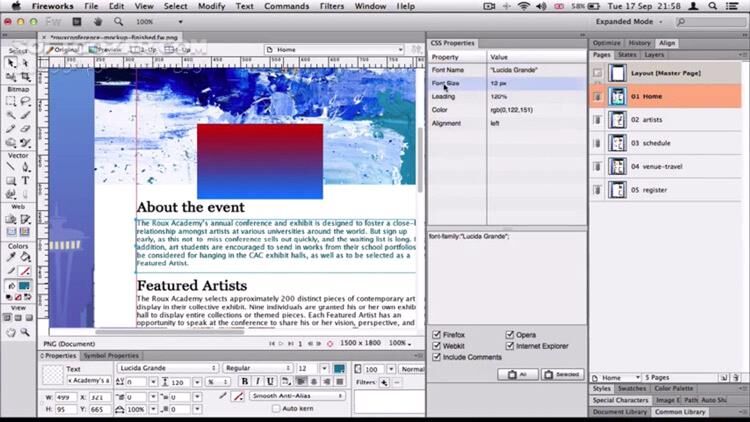The width and height of the screenshot is (750, 422).
Task: Open the Smooth Anti-Alias dropdown
Action: [x=298, y=396]
